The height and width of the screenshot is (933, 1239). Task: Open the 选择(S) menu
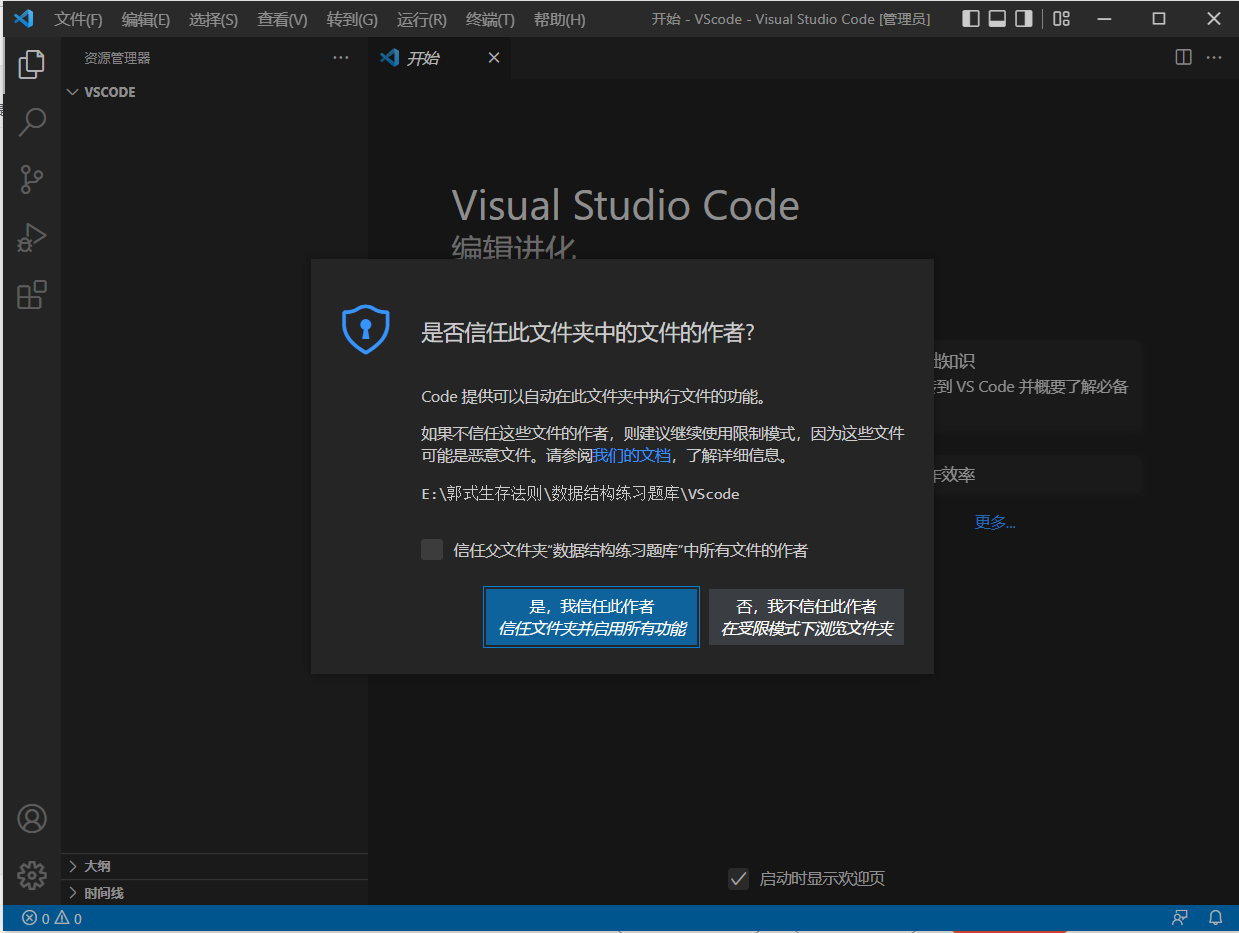point(214,19)
